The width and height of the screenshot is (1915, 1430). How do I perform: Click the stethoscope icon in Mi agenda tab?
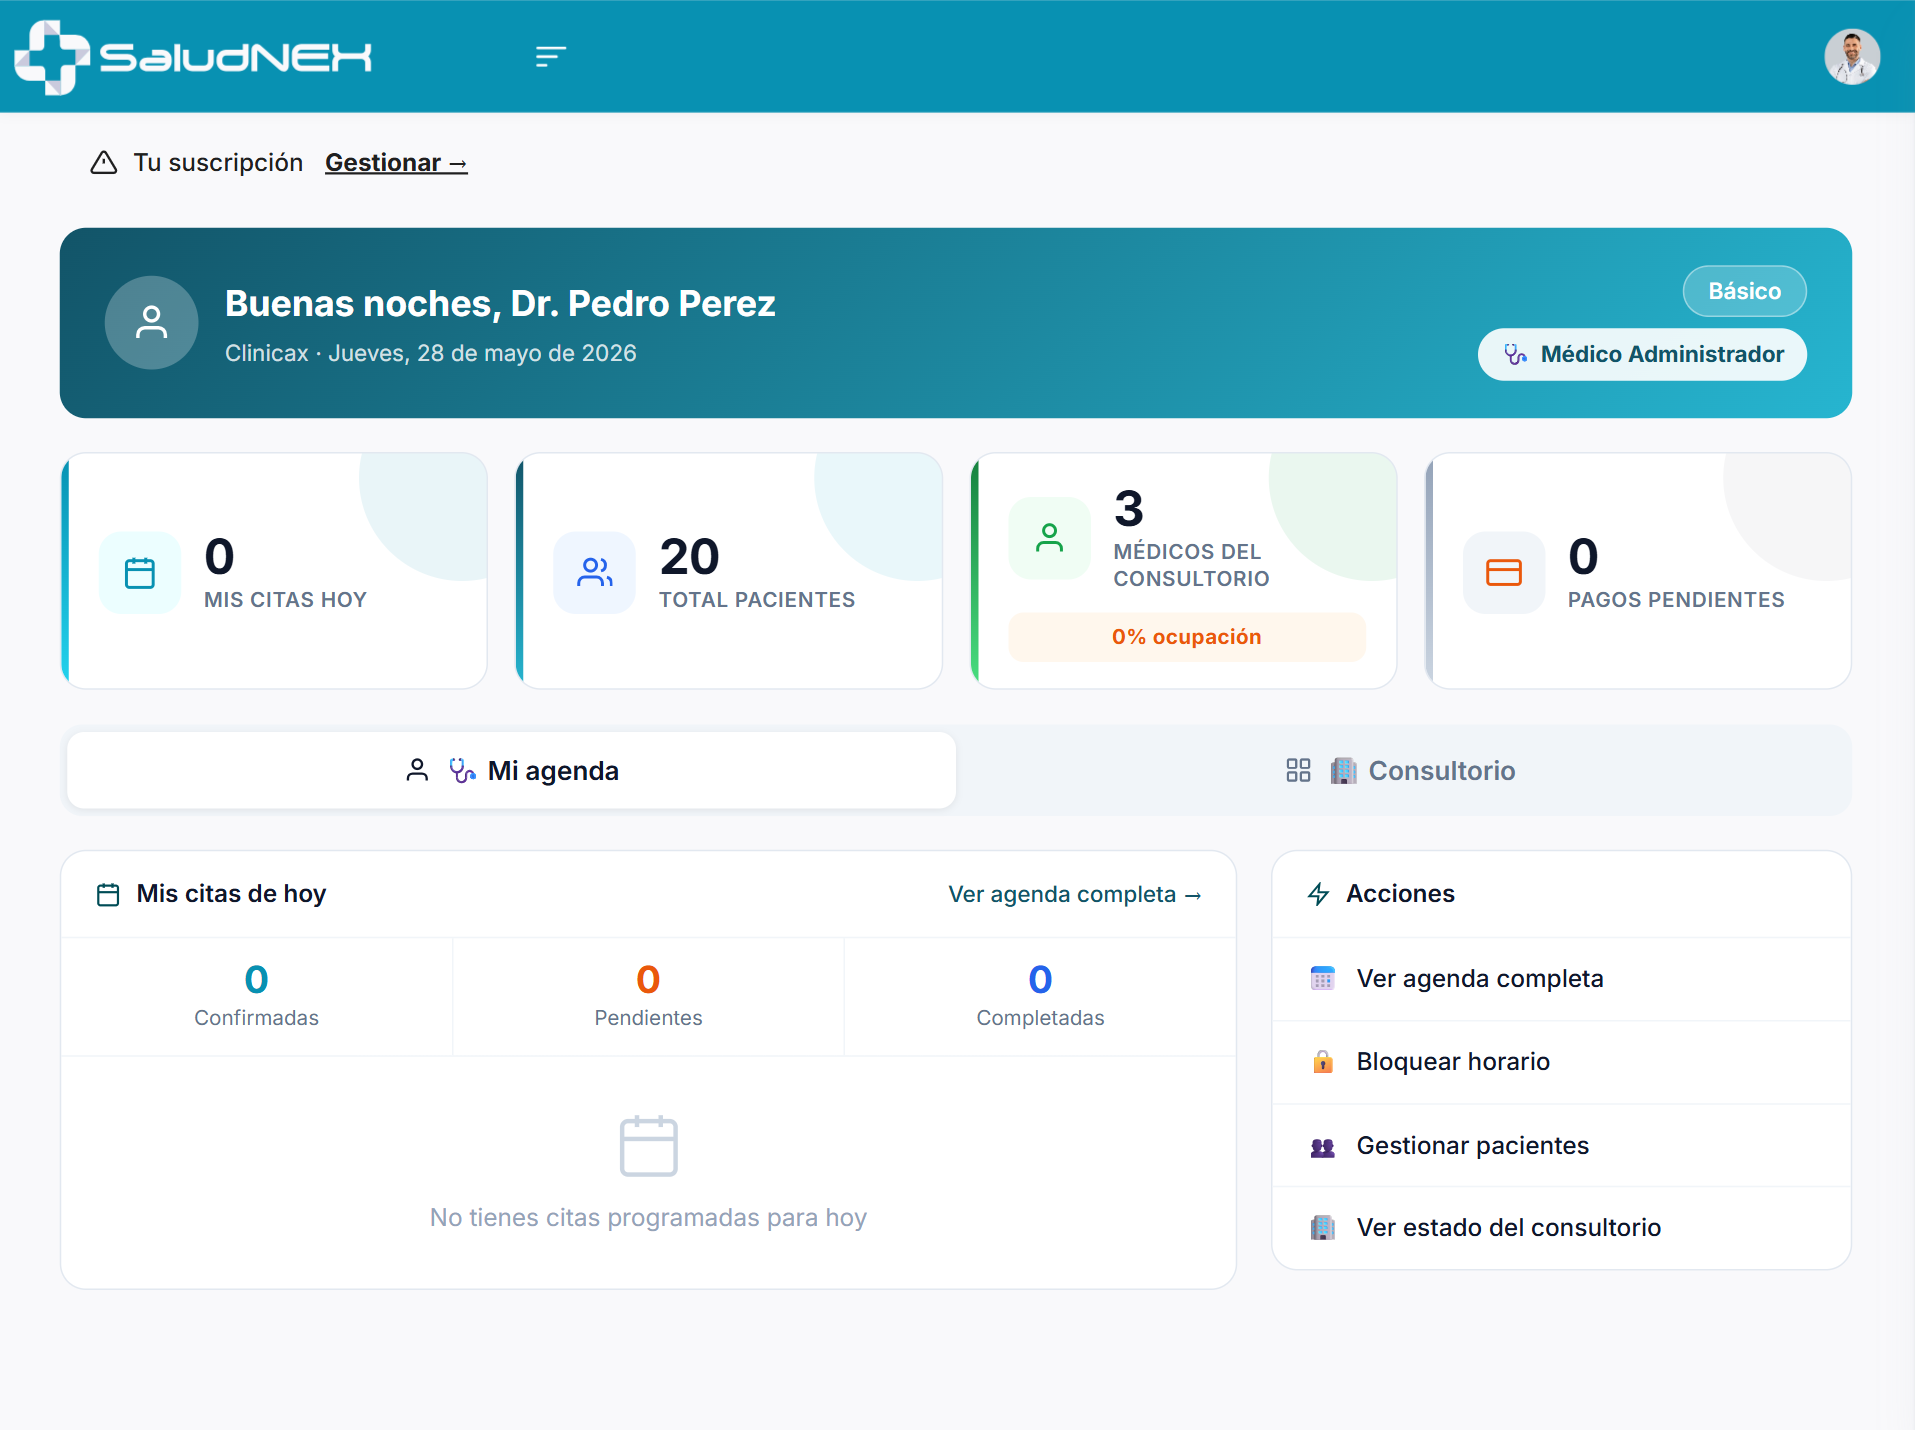[x=462, y=770]
